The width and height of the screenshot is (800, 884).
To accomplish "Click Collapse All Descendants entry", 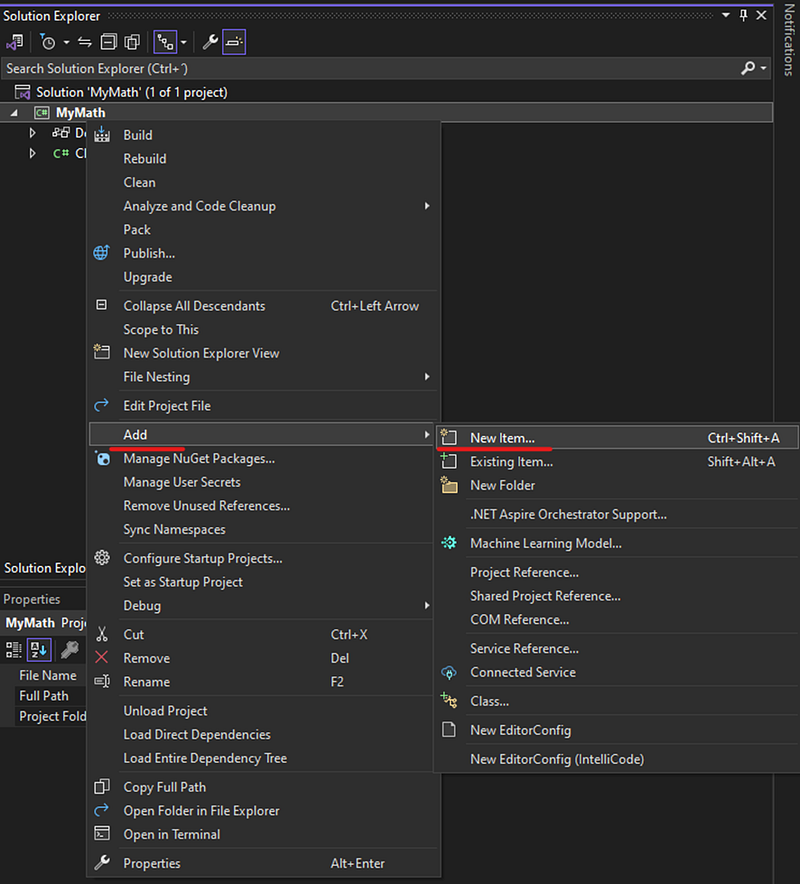I will point(263,306).
